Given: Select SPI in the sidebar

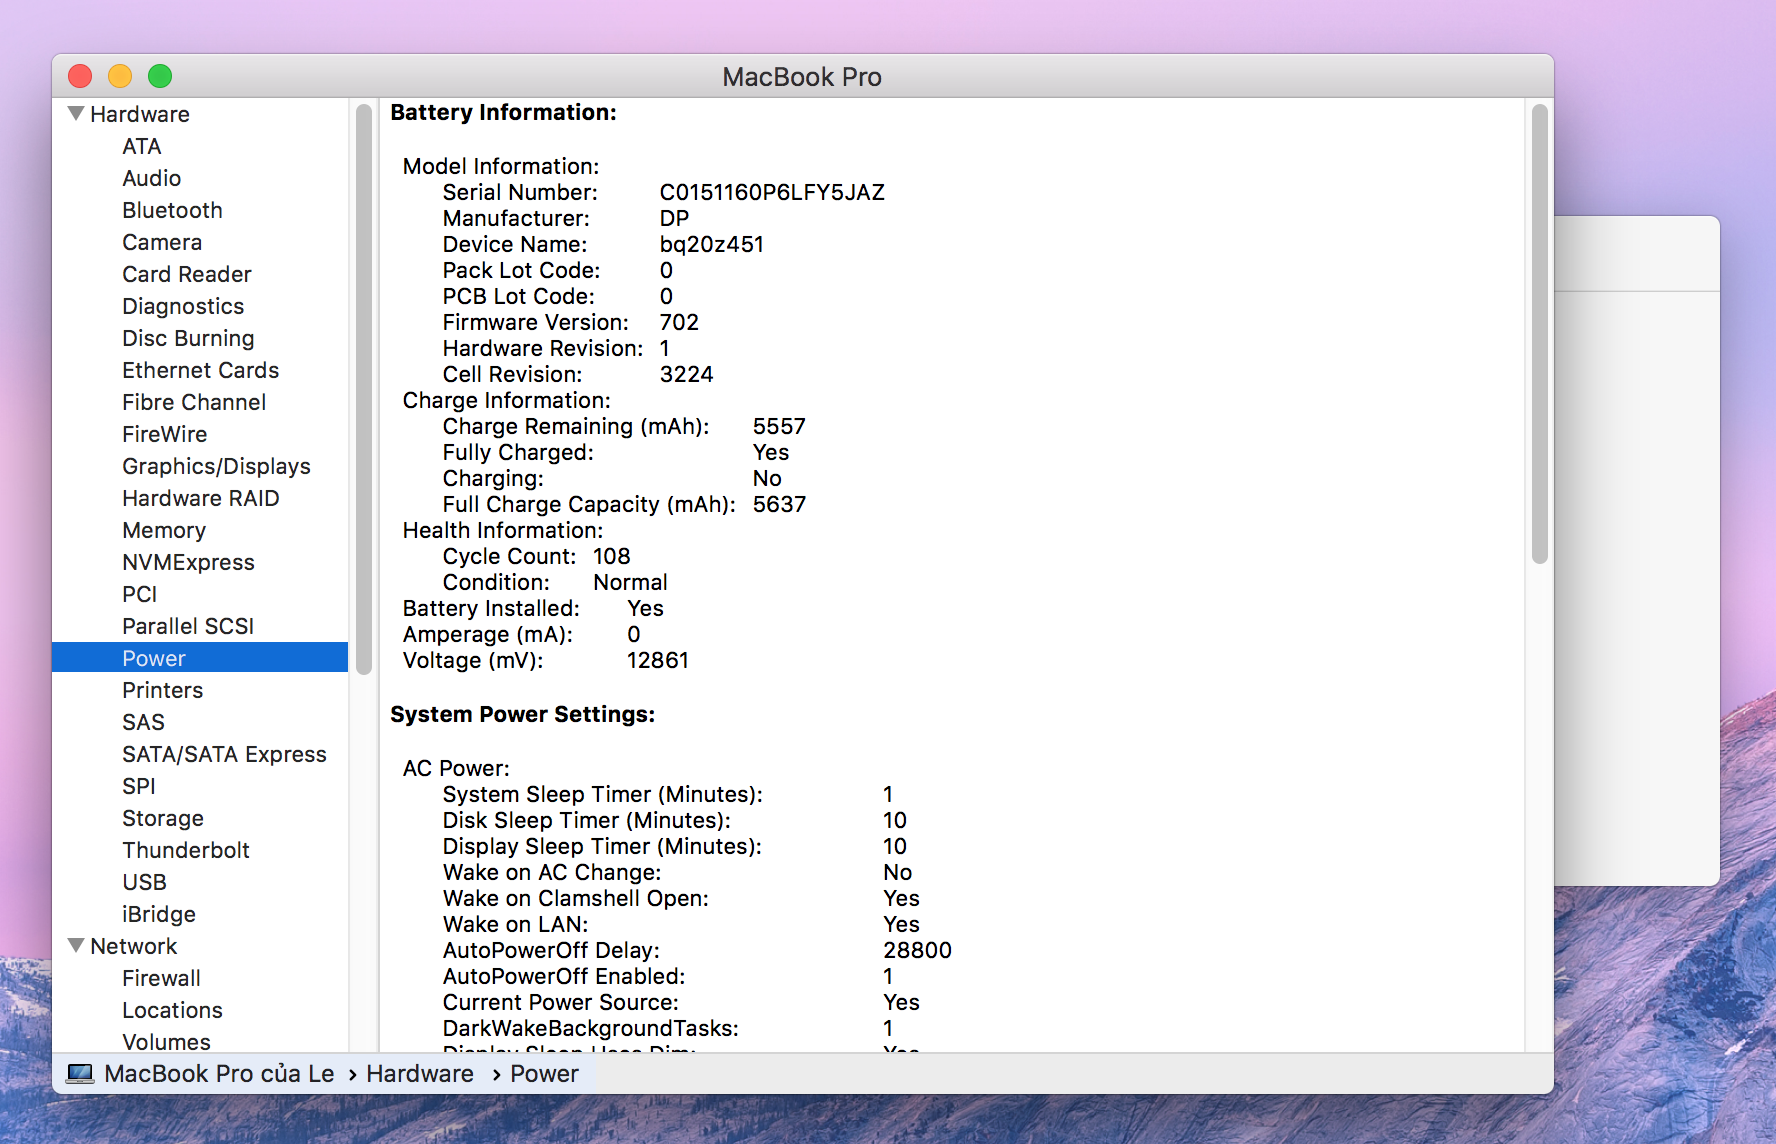Looking at the screenshot, I should [139, 786].
